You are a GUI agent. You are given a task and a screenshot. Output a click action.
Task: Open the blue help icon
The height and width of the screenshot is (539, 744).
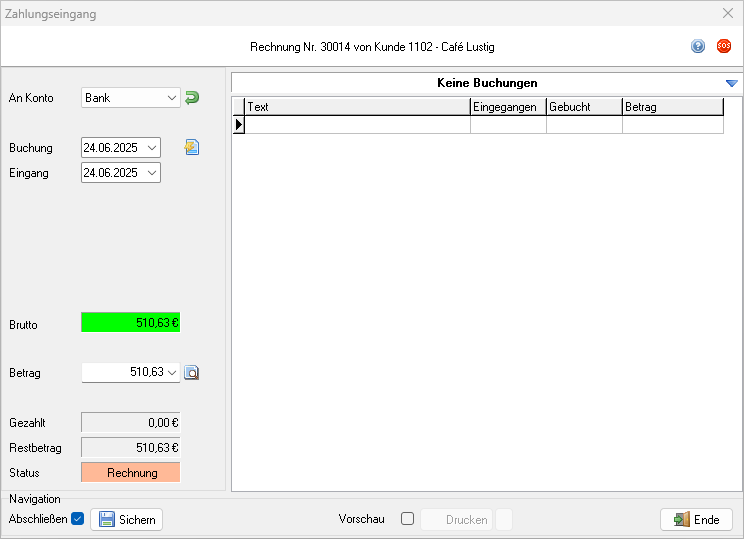(x=698, y=46)
